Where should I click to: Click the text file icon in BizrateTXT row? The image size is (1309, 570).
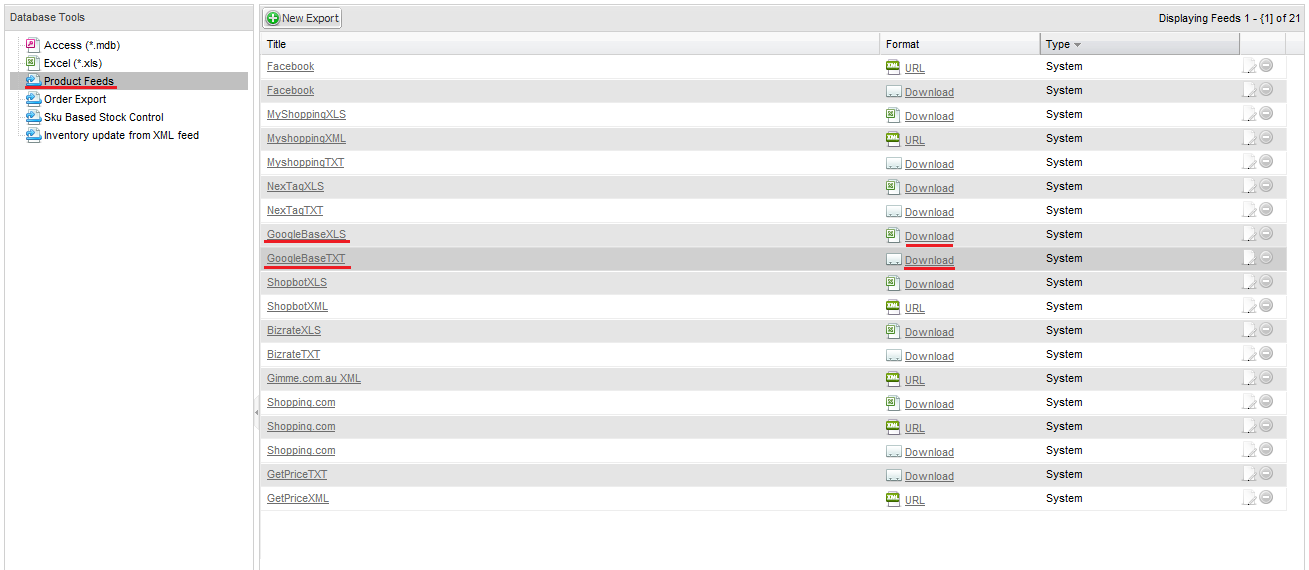tap(893, 355)
